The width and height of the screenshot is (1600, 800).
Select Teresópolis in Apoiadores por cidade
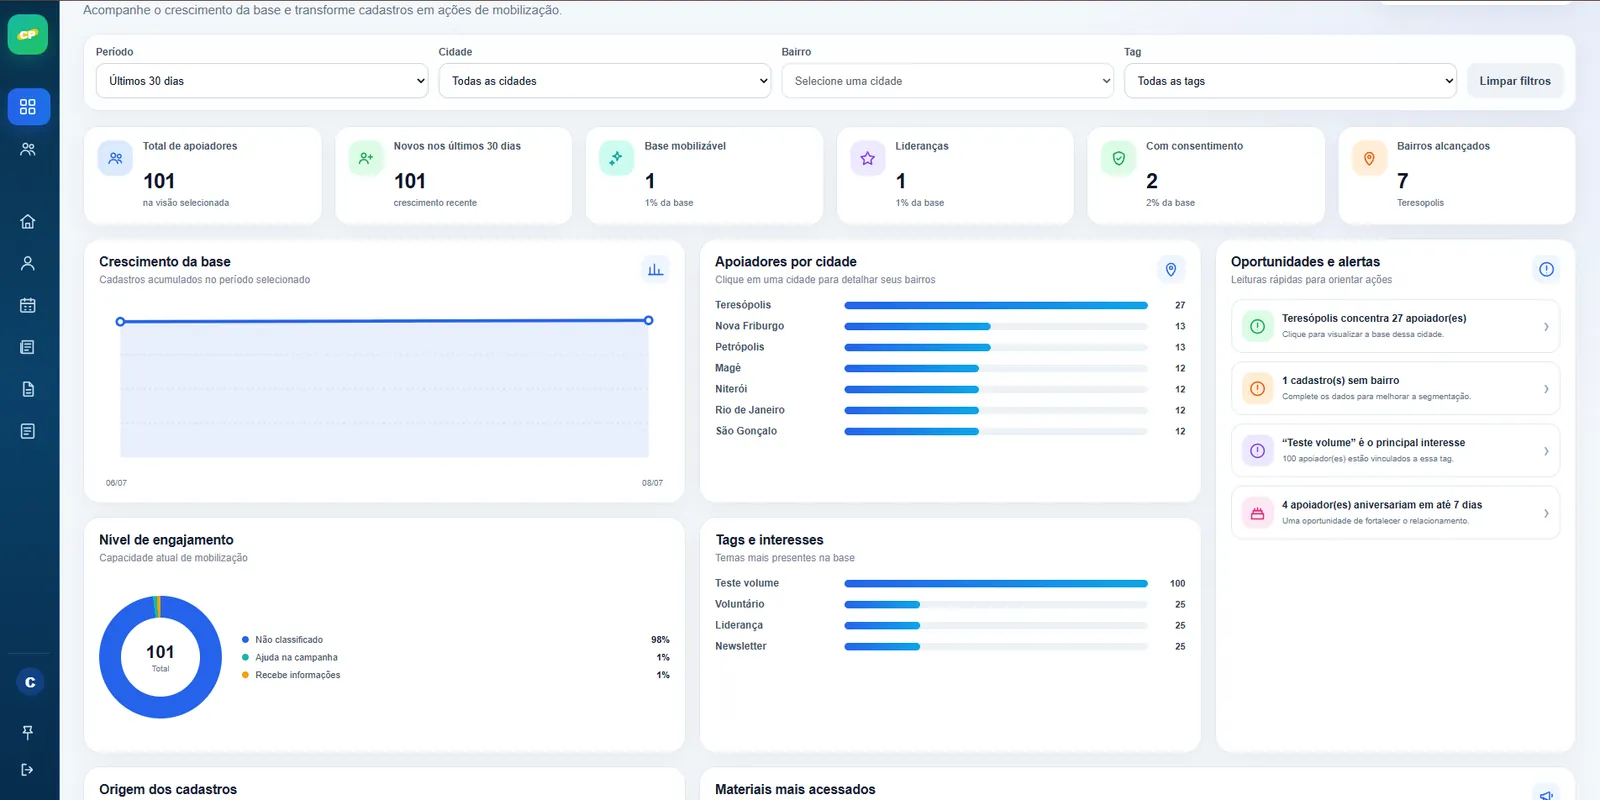(x=950, y=305)
